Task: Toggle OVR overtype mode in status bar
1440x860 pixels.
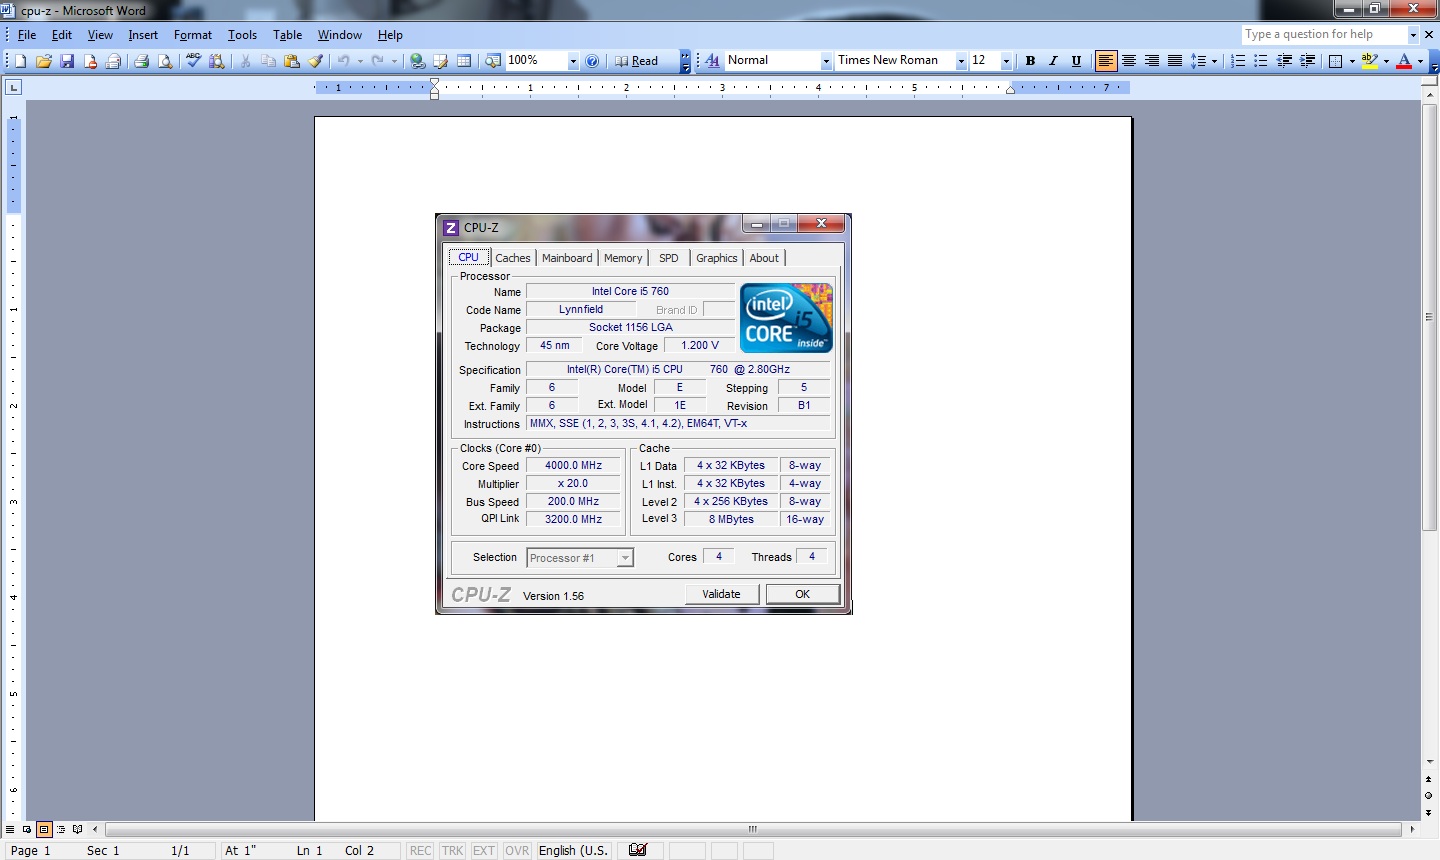Action: pos(517,851)
